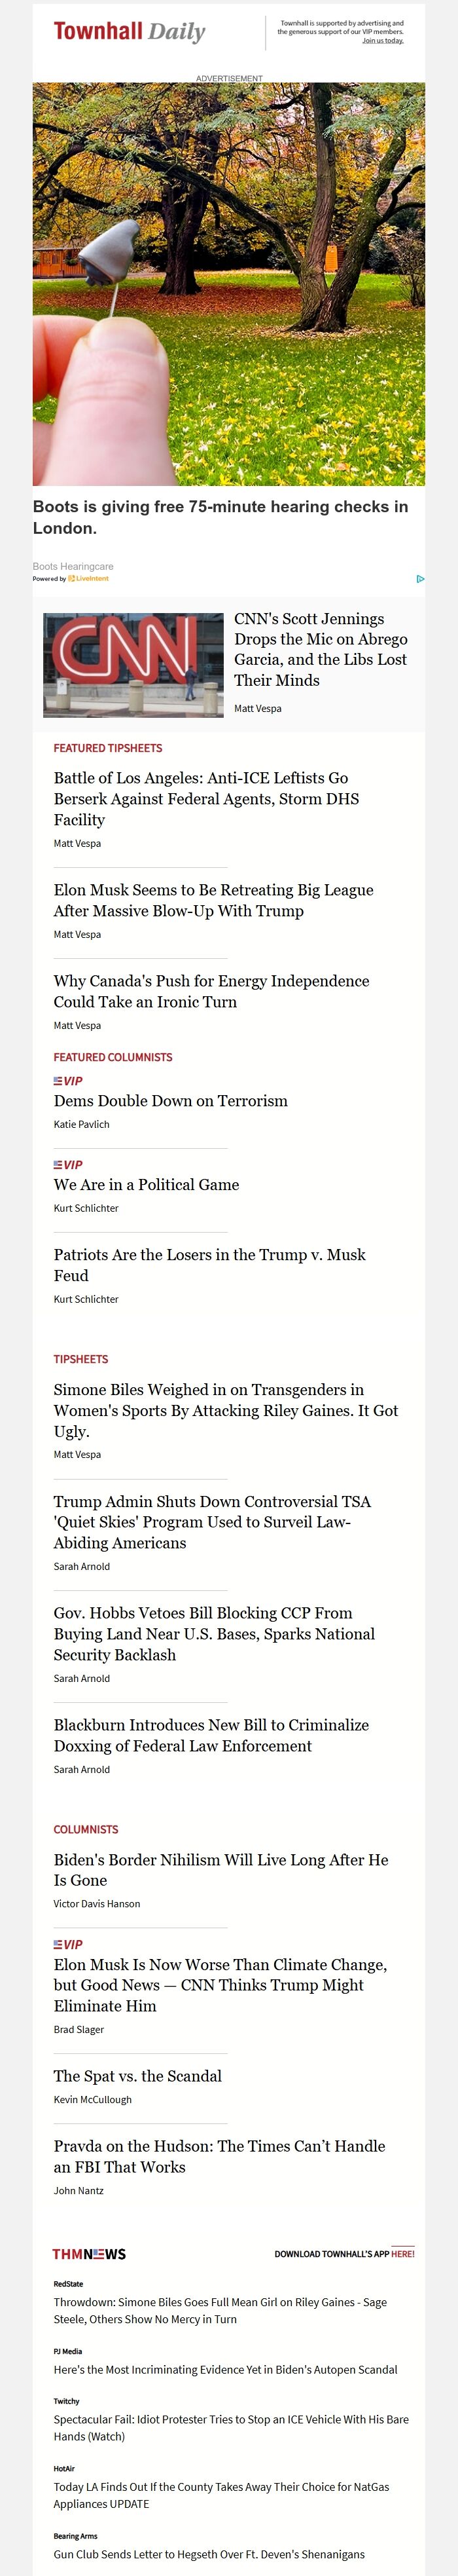
Task: Click the VIP badge above Elon Musk climate article
Action: pos(68,1945)
